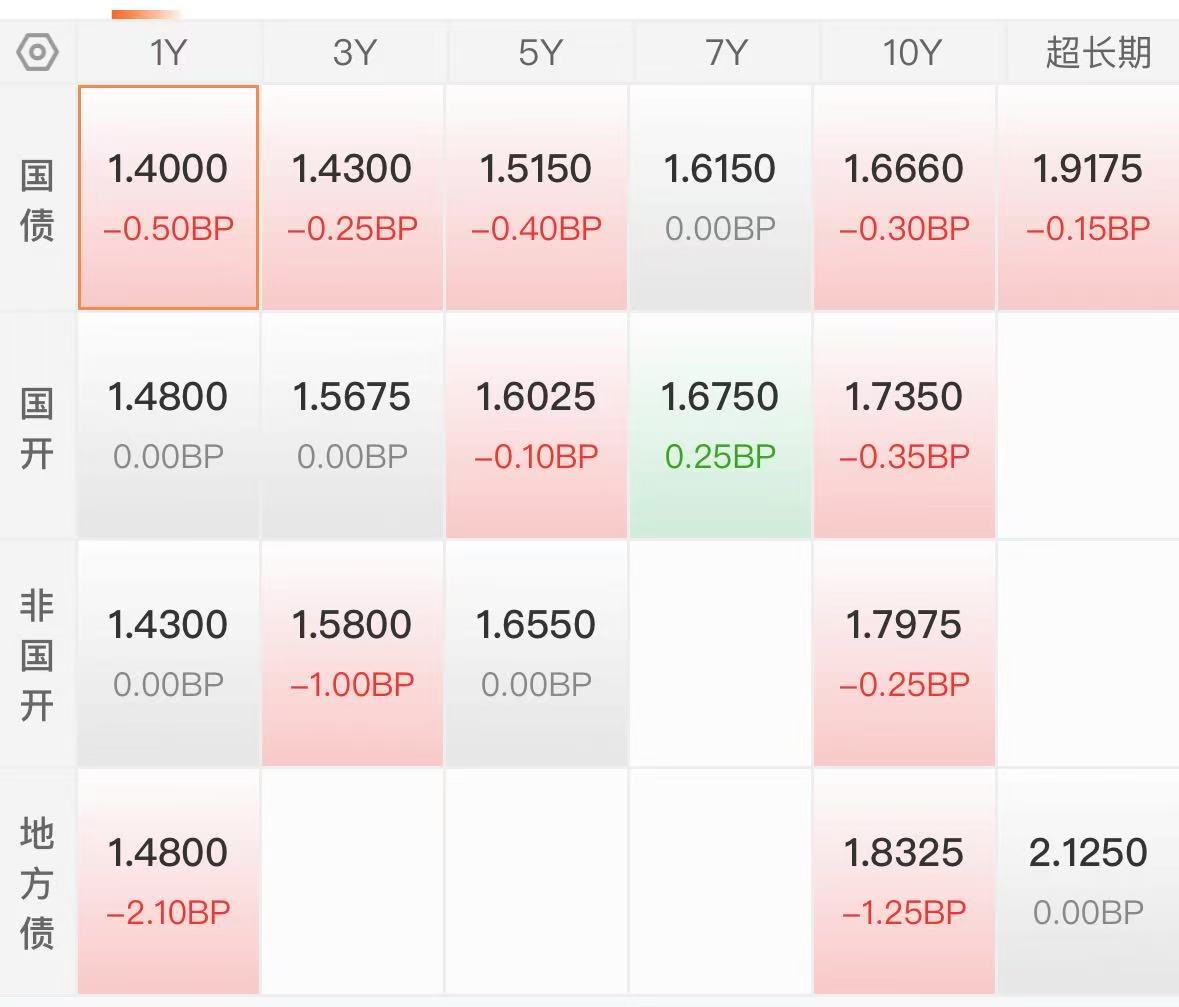Open the 非国开 3Y 1.5800 cell
The width and height of the screenshot is (1179, 1007).
pos(353,654)
